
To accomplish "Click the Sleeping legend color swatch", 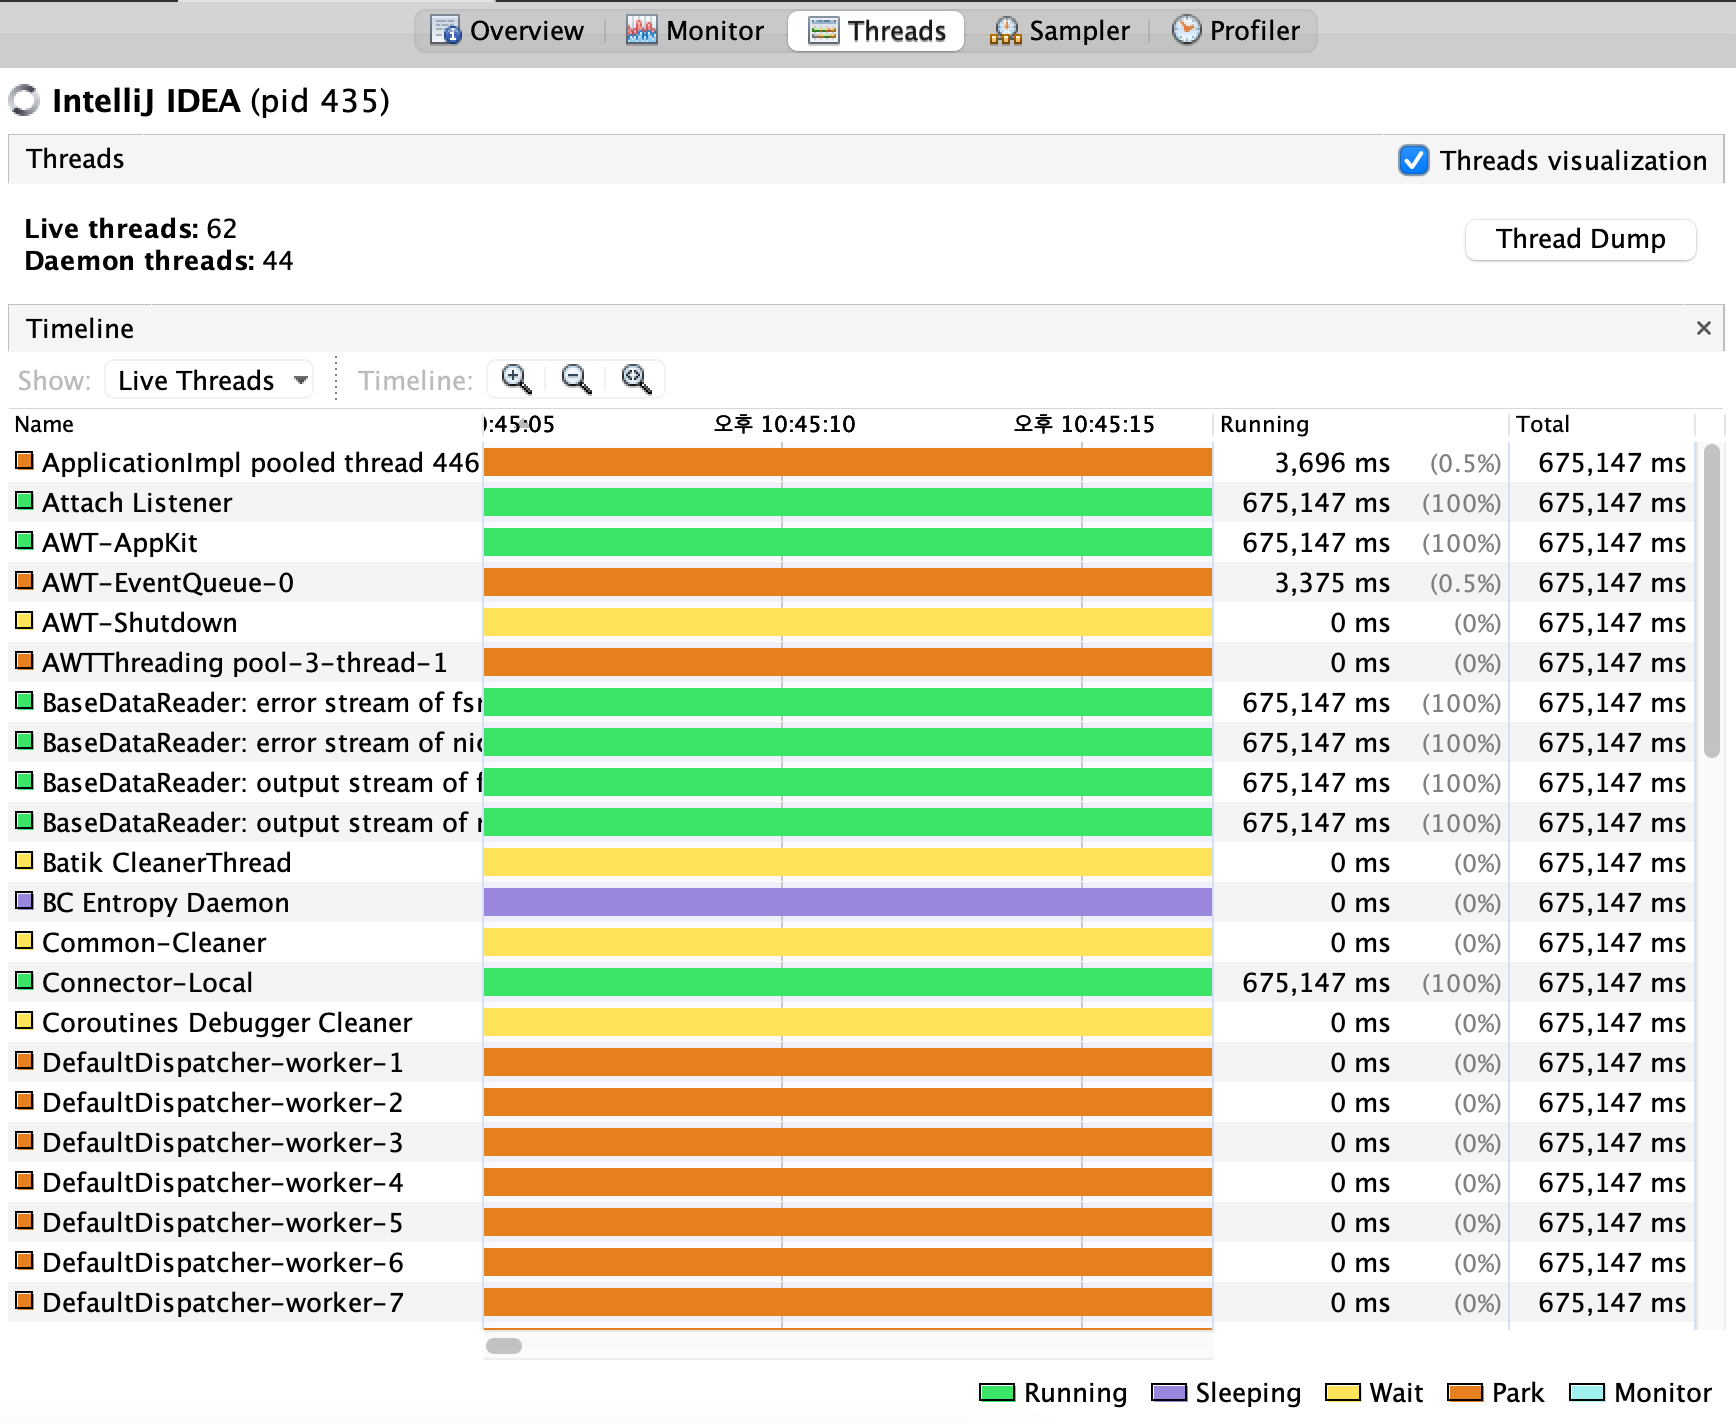I will [1169, 1392].
